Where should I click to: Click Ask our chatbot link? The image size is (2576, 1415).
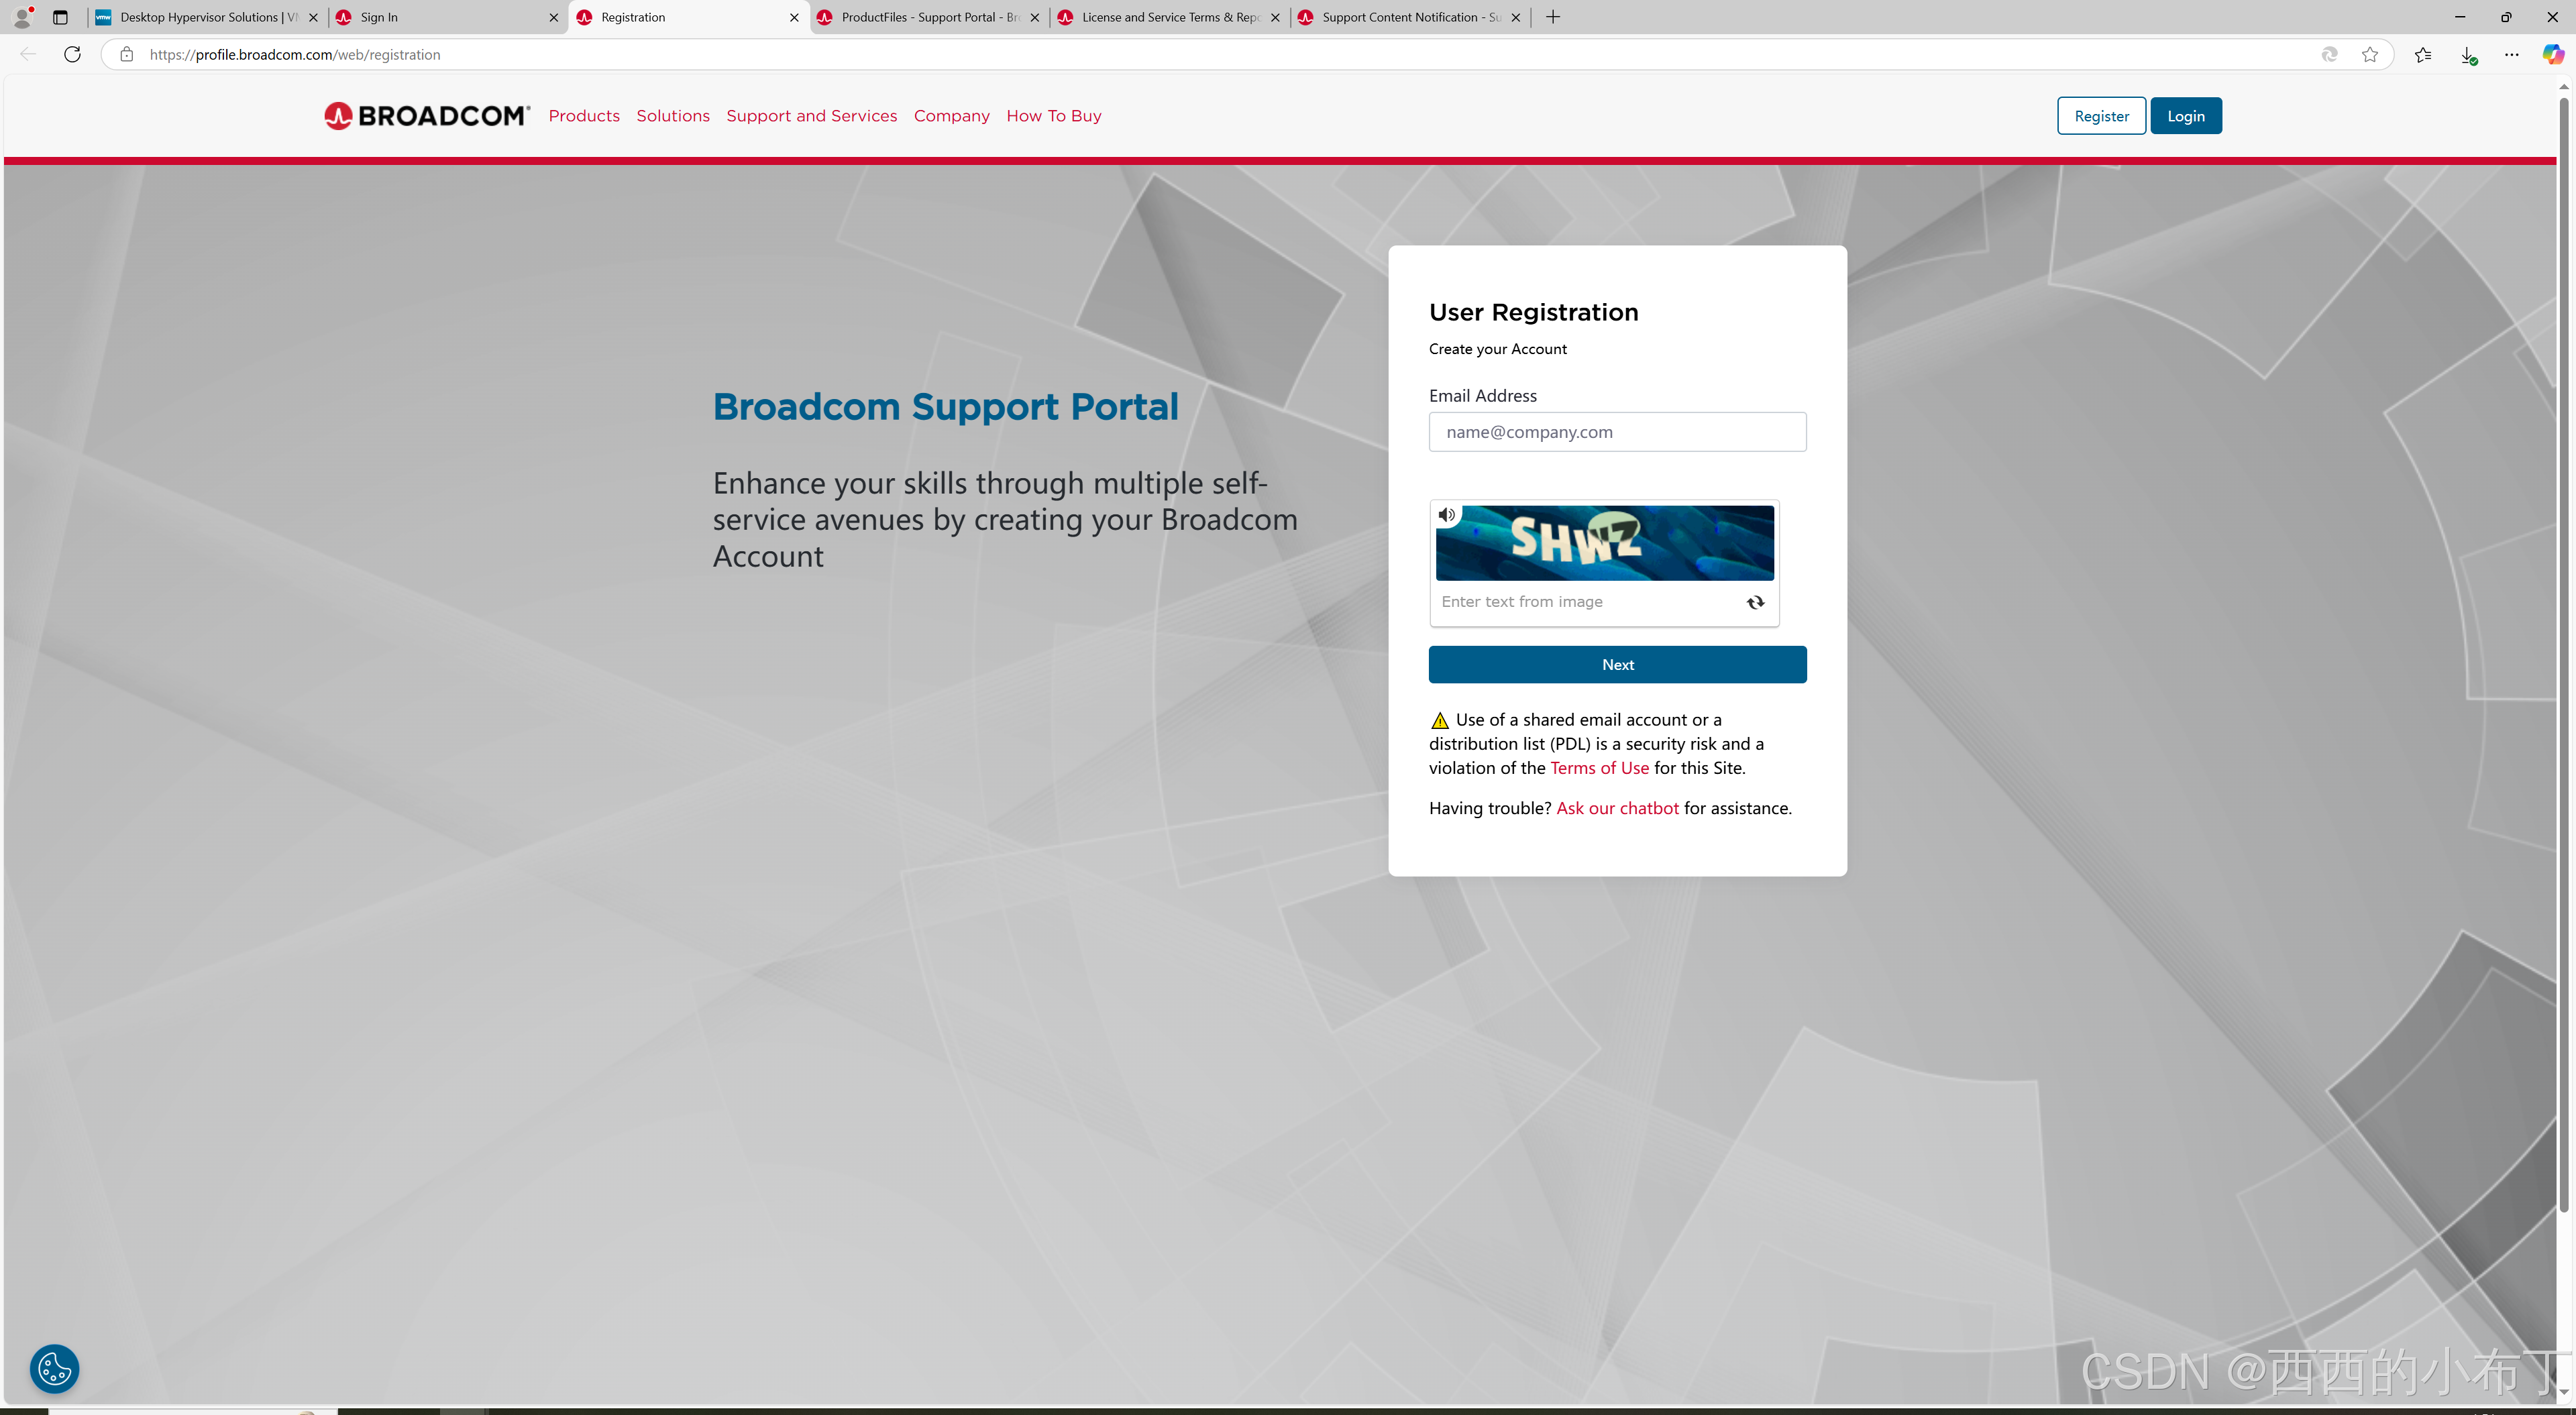[1617, 808]
